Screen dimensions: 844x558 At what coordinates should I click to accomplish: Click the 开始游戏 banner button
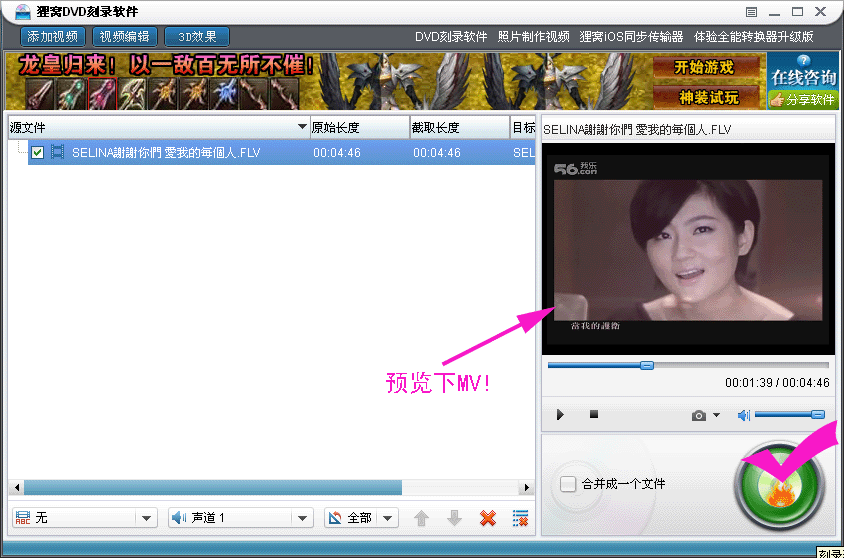[x=705, y=67]
